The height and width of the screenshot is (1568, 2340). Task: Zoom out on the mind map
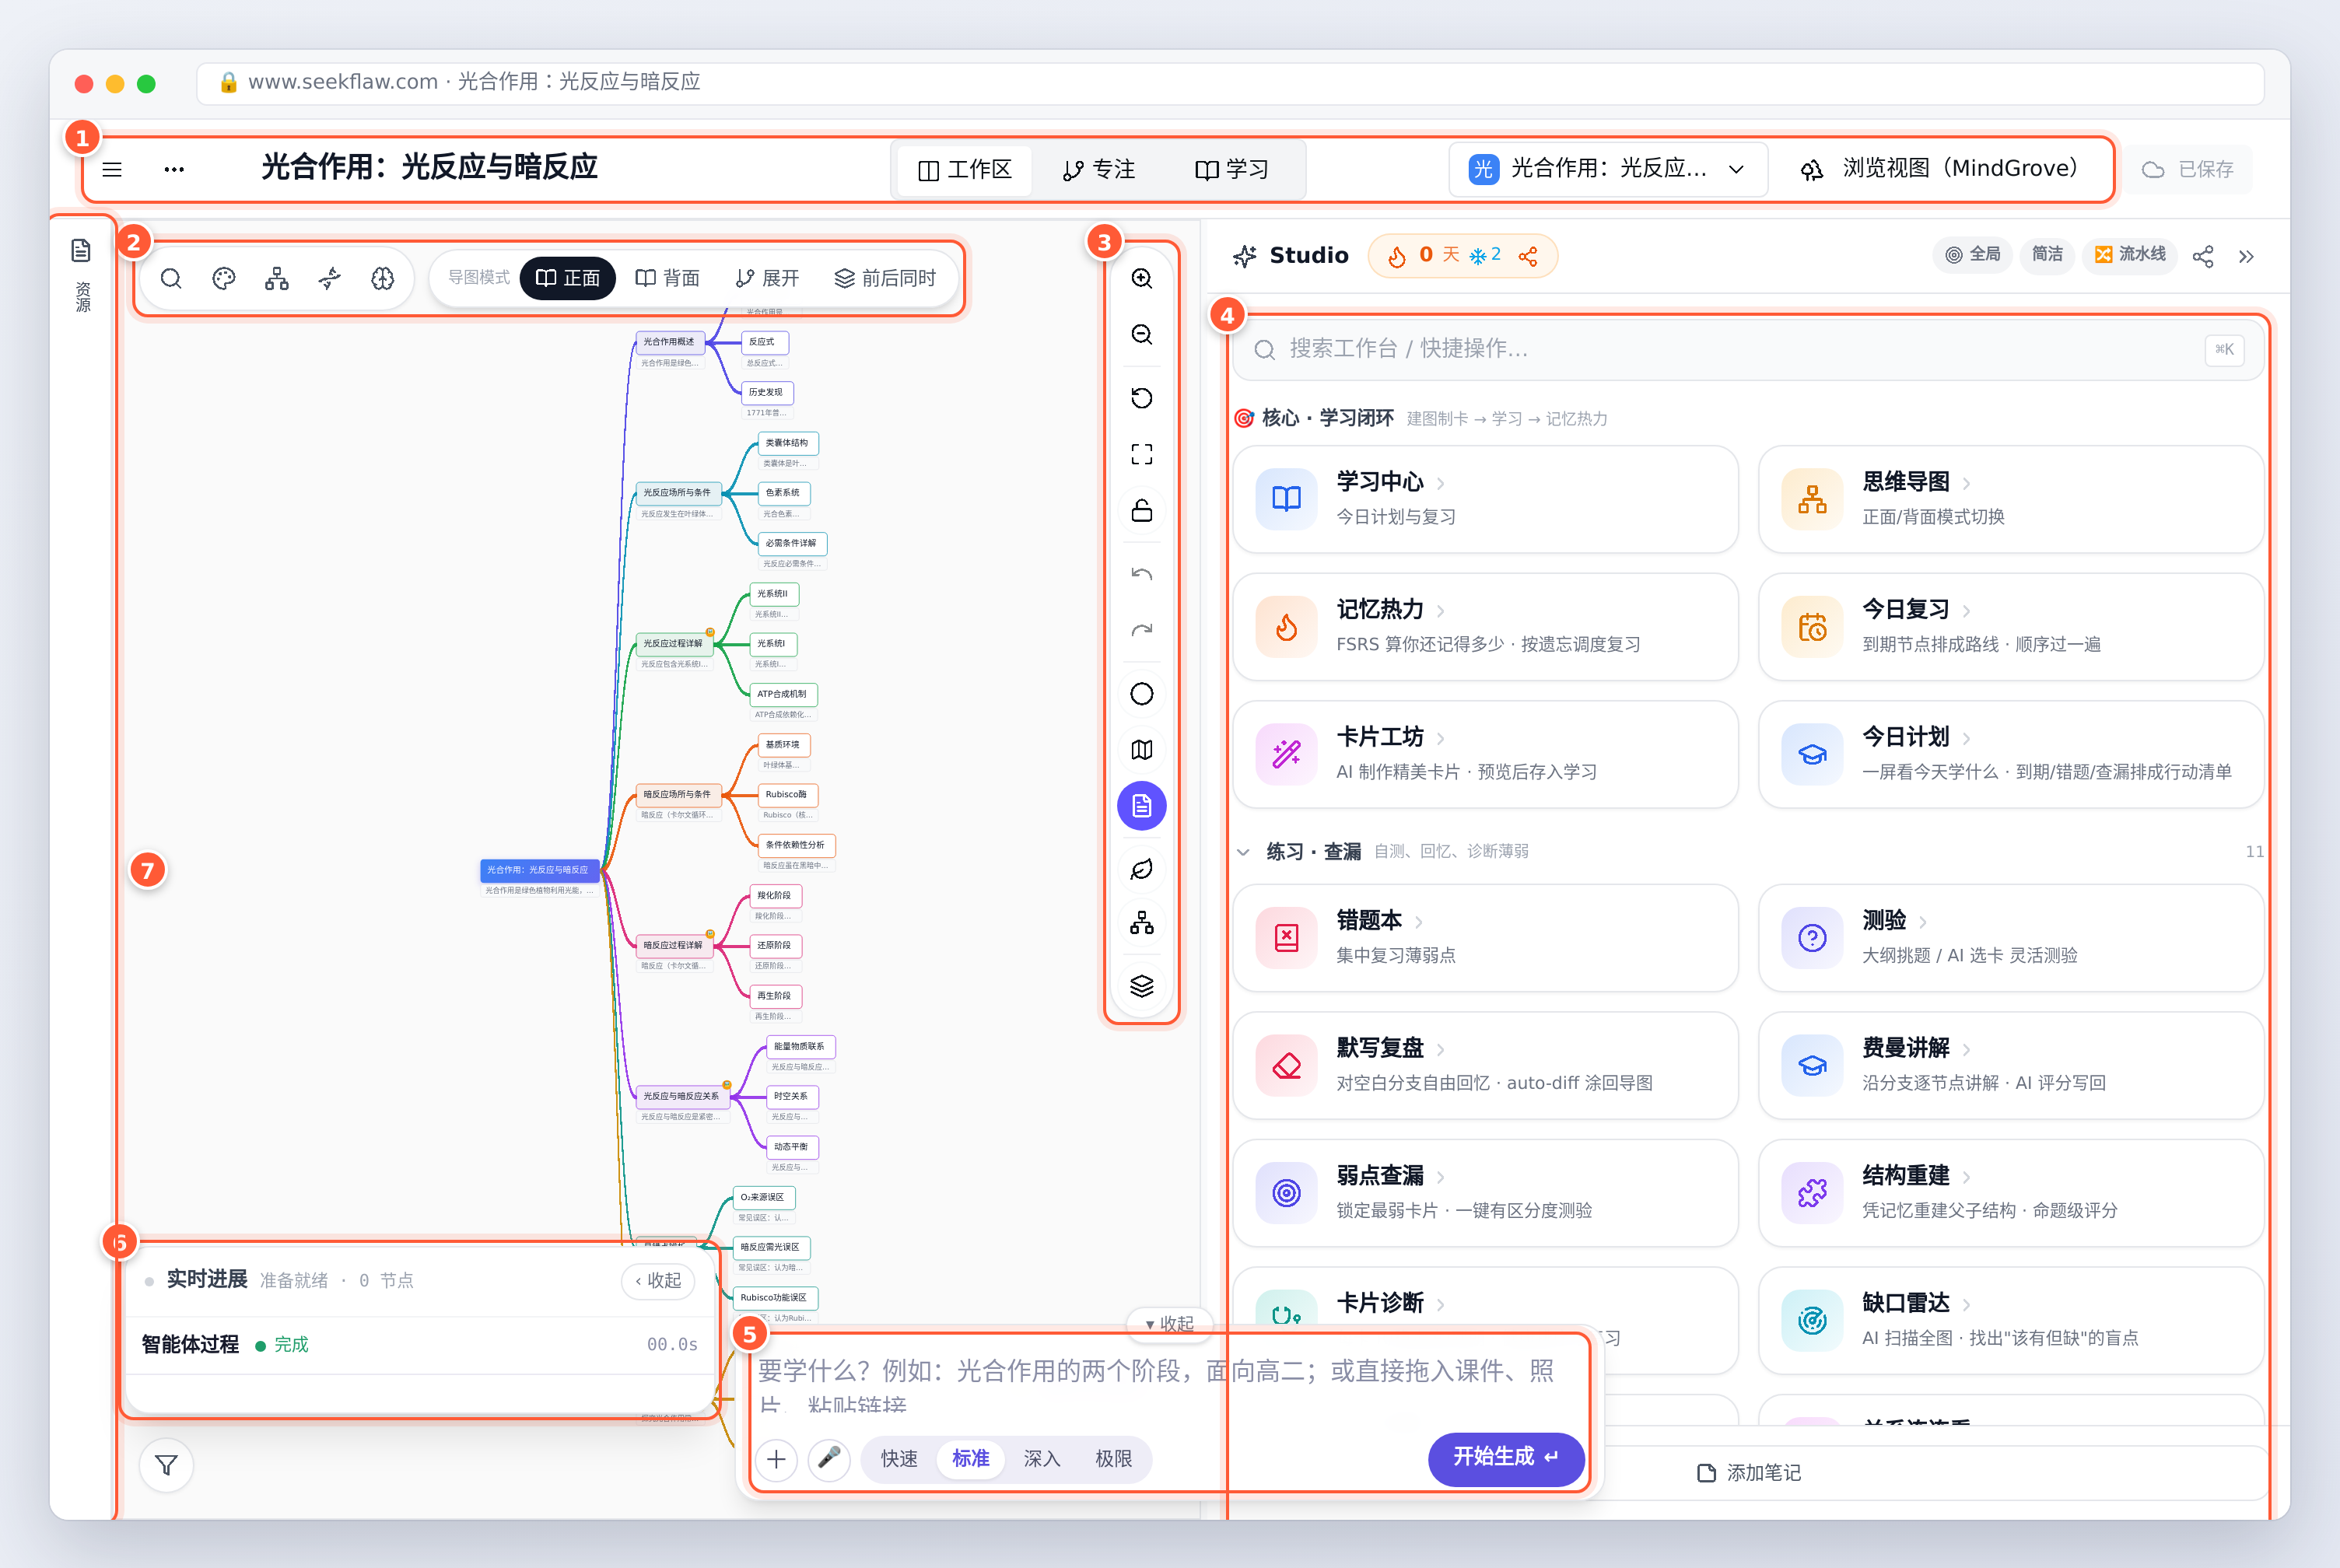tap(1142, 334)
